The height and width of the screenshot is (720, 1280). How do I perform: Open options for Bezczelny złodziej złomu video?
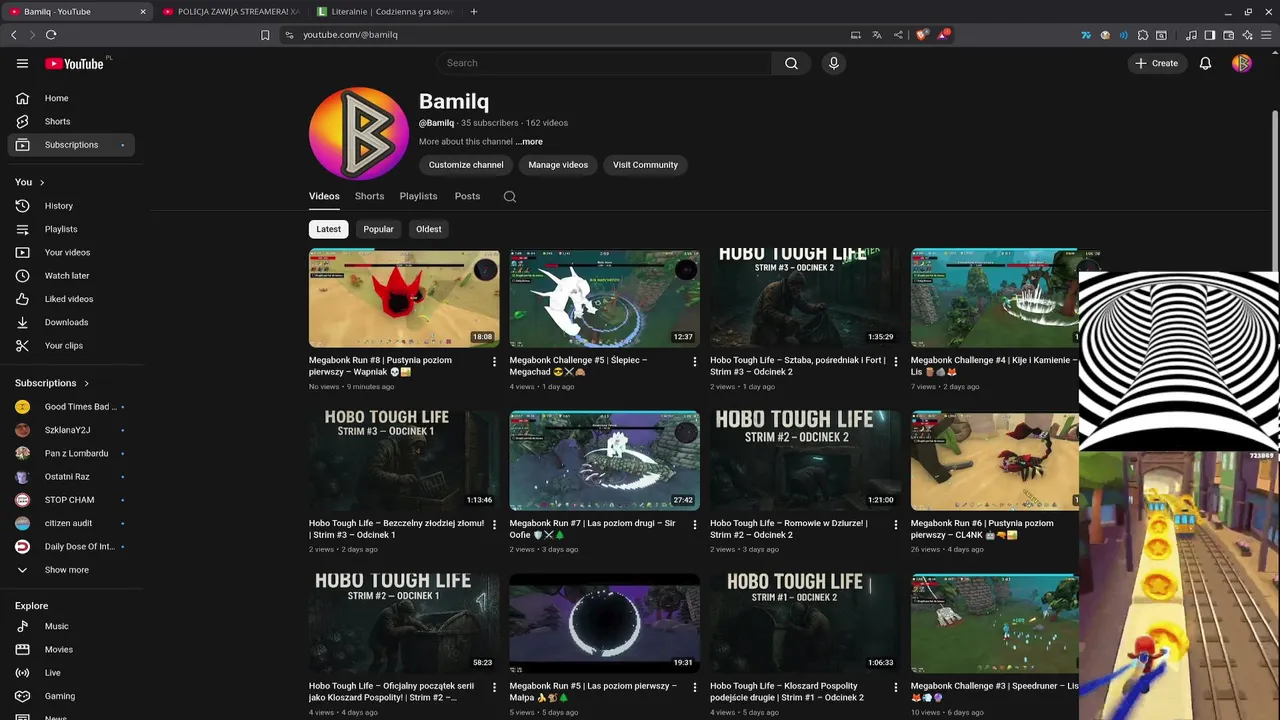coord(494,524)
